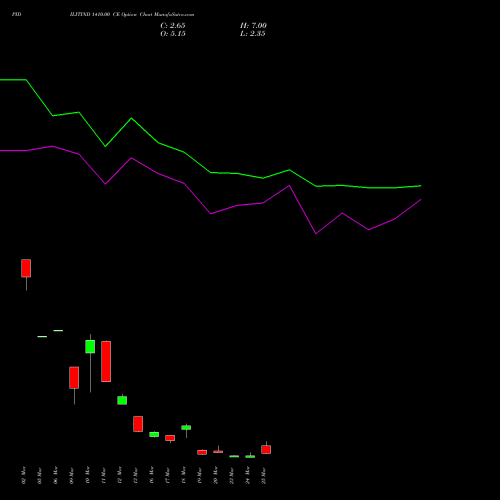Select the red candlestick for 09 Mar
500x500 pixels.
coord(74,378)
